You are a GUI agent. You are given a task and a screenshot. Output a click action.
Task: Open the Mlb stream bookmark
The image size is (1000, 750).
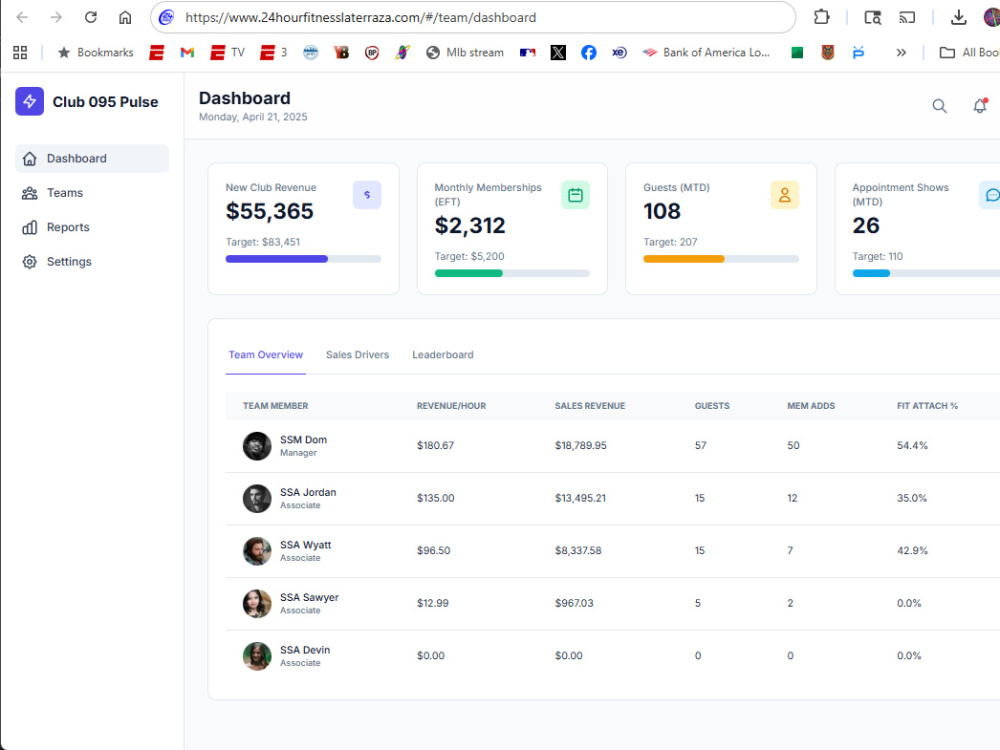coord(465,52)
